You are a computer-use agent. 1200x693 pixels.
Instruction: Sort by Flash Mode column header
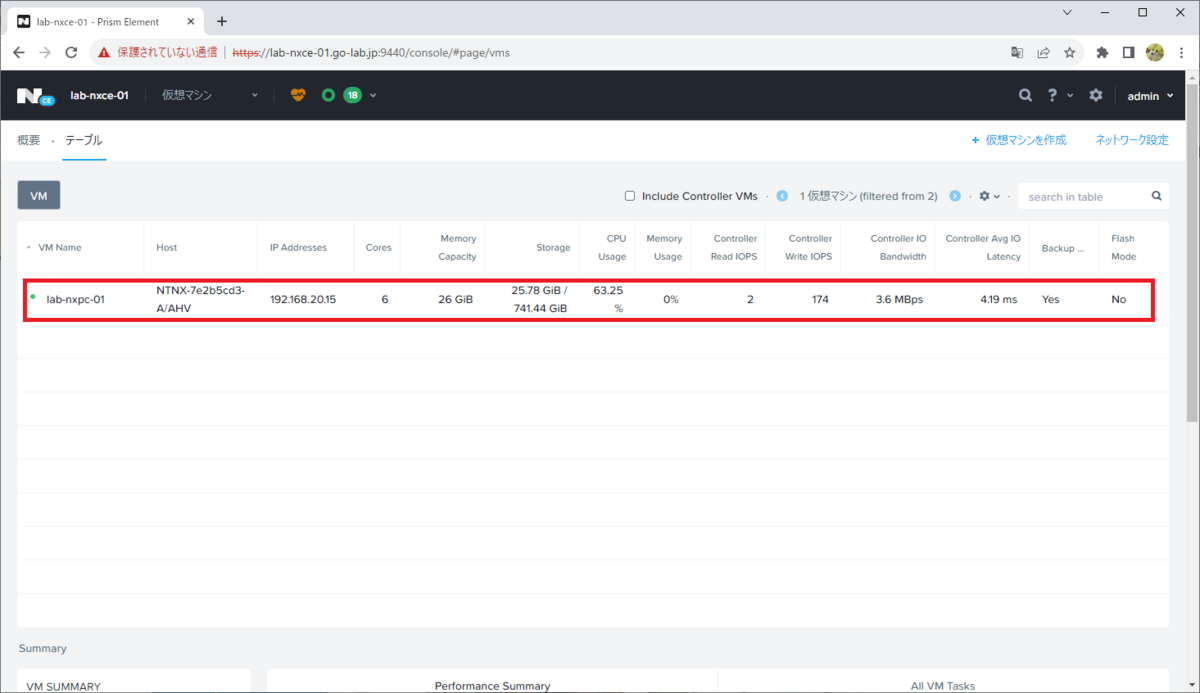[1123, 247]
